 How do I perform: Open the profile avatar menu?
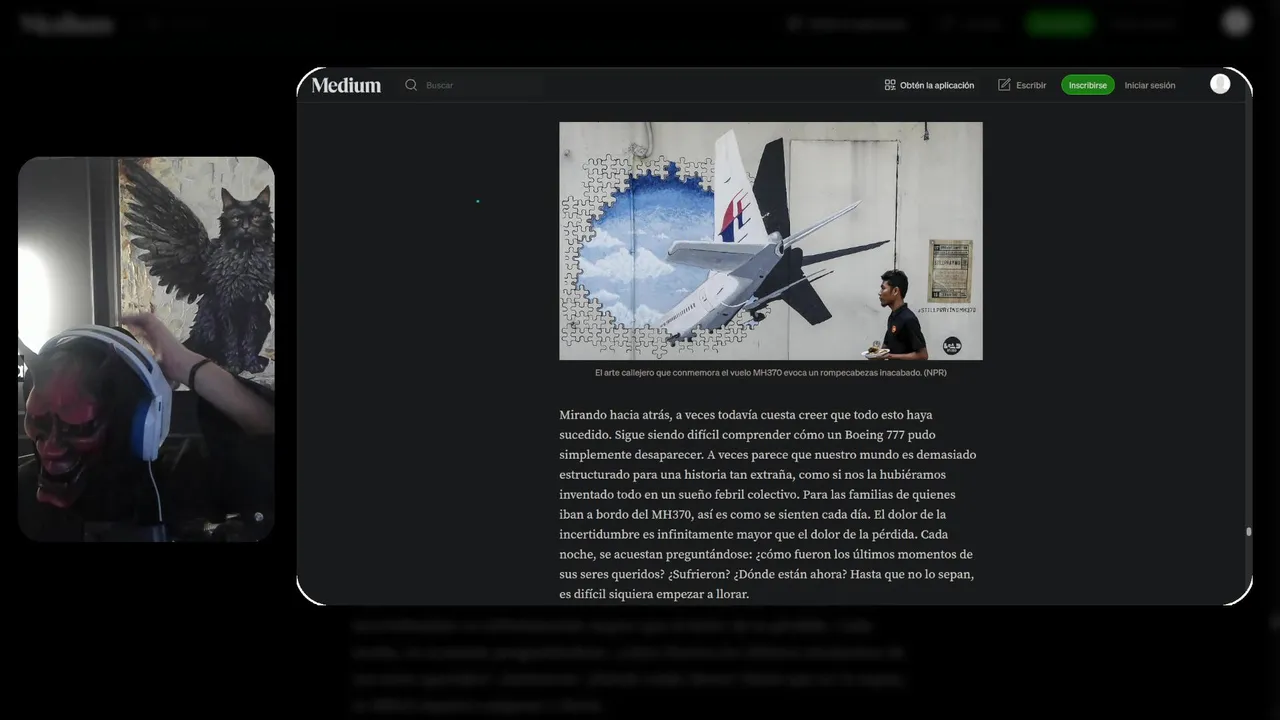pos(1220,84)
